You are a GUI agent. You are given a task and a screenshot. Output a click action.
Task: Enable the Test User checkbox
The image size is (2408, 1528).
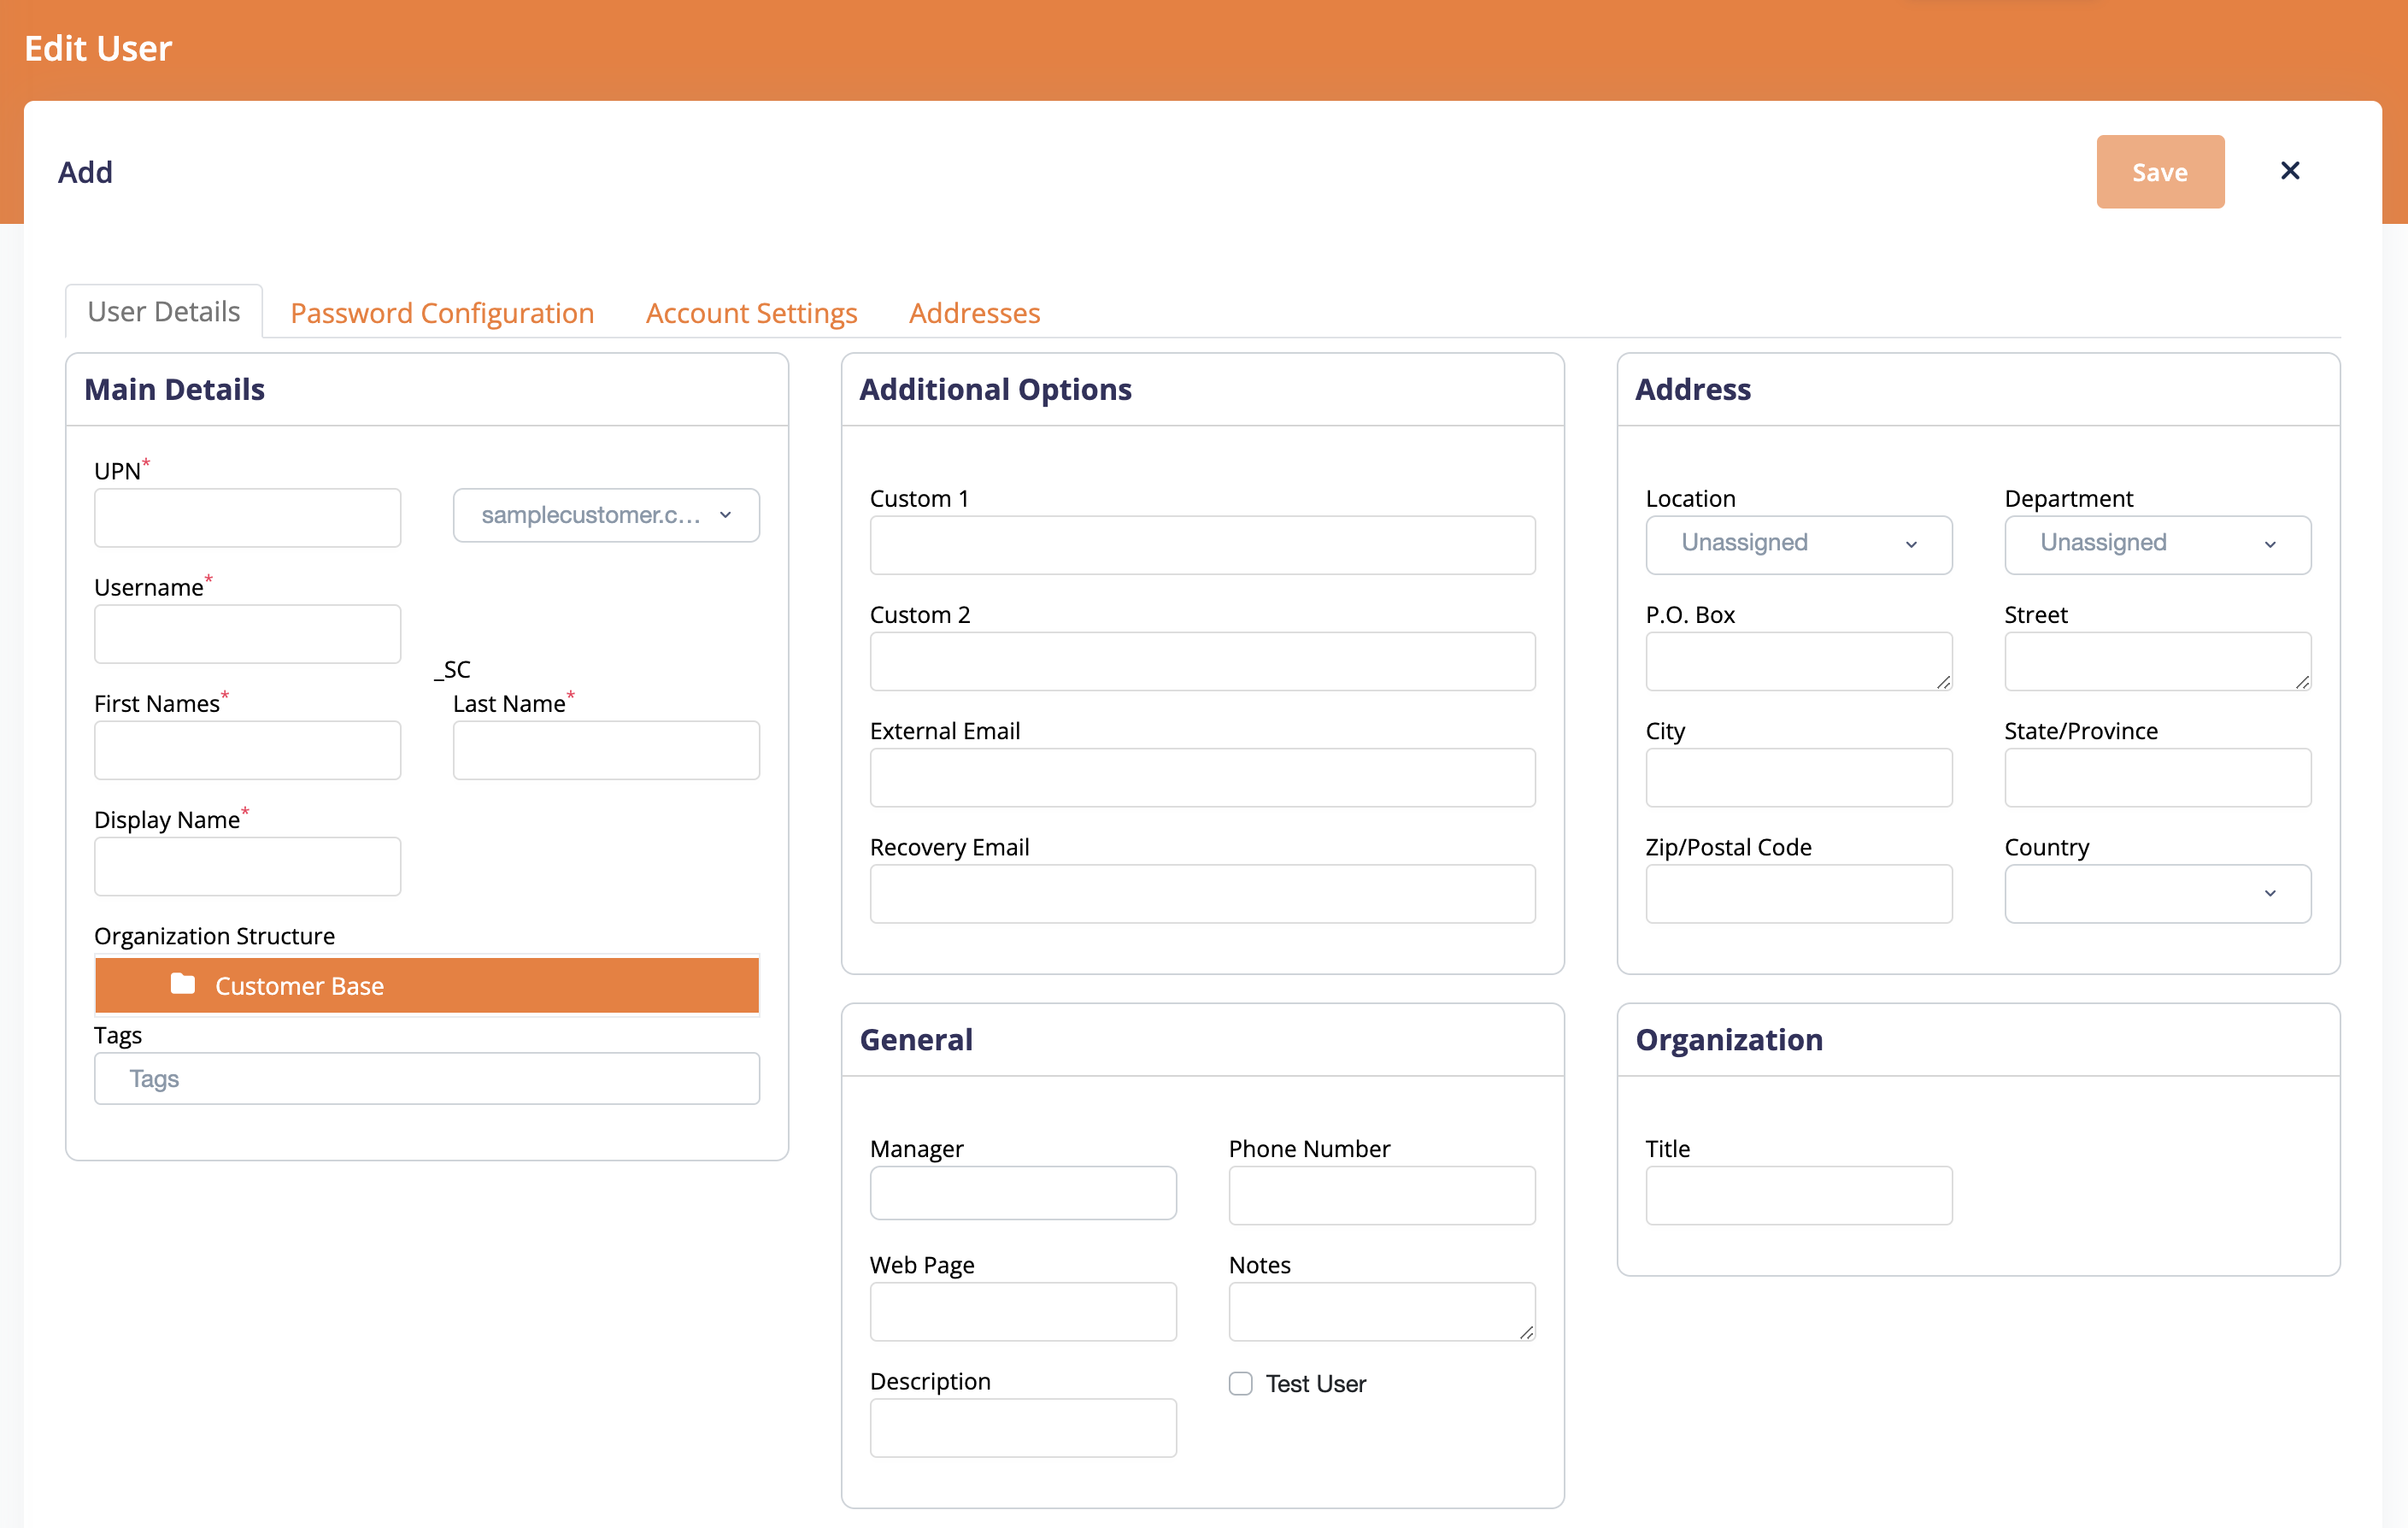[x=1241, y=1383]
